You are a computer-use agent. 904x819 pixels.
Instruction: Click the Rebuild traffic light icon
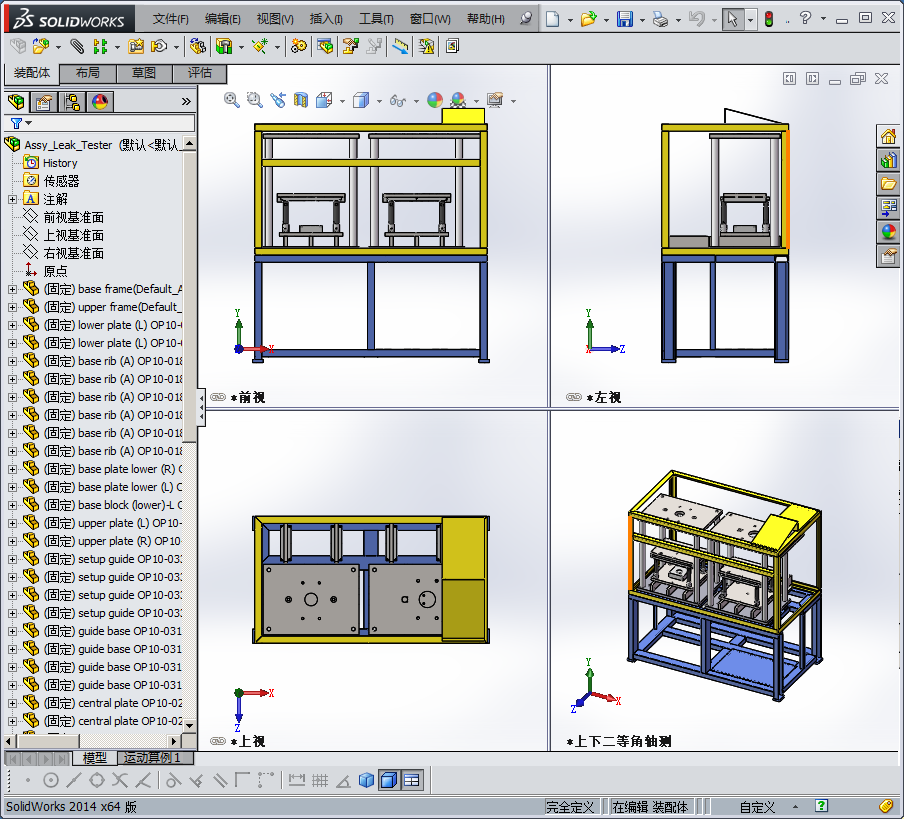pos(769,19)
